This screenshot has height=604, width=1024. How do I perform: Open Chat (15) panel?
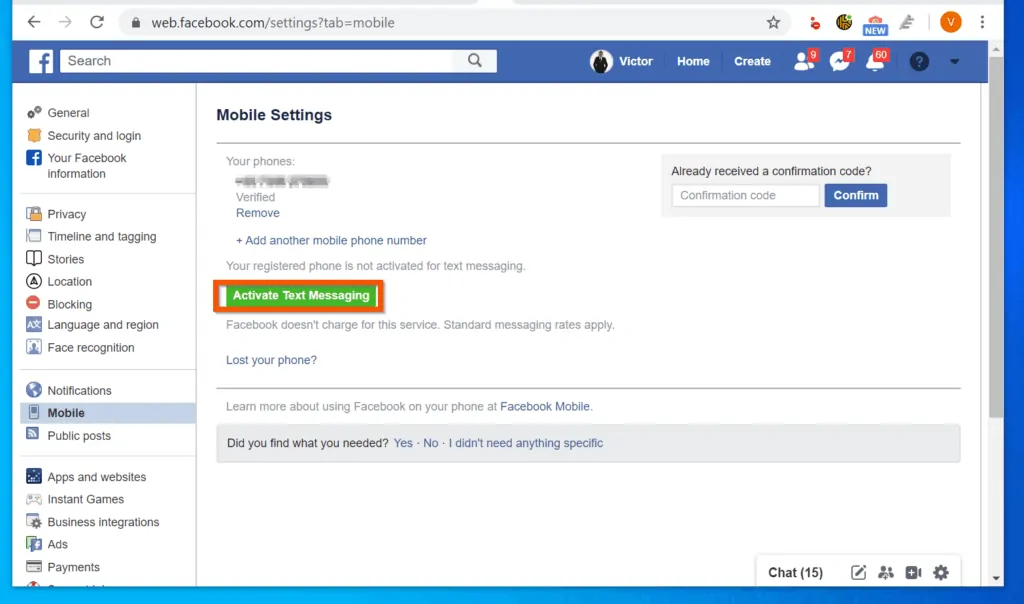coord(795,573)
